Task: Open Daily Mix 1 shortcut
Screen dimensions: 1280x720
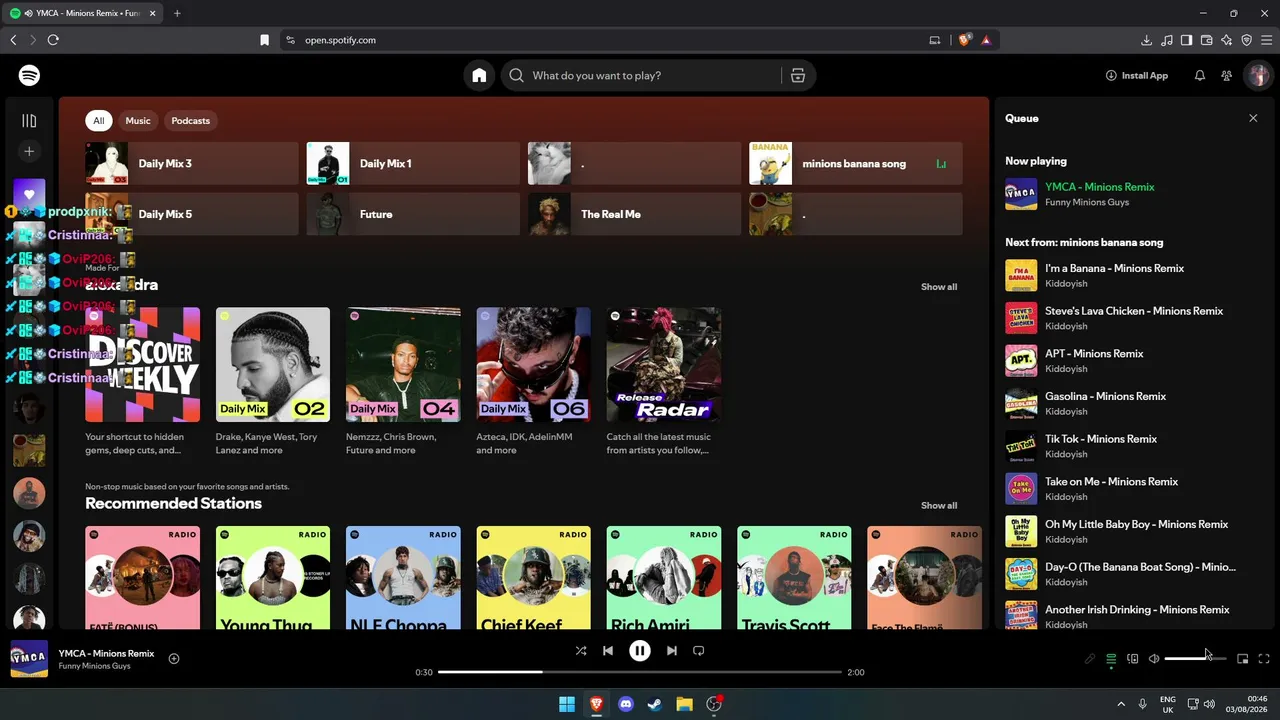Action: click(x=413, y=164)
